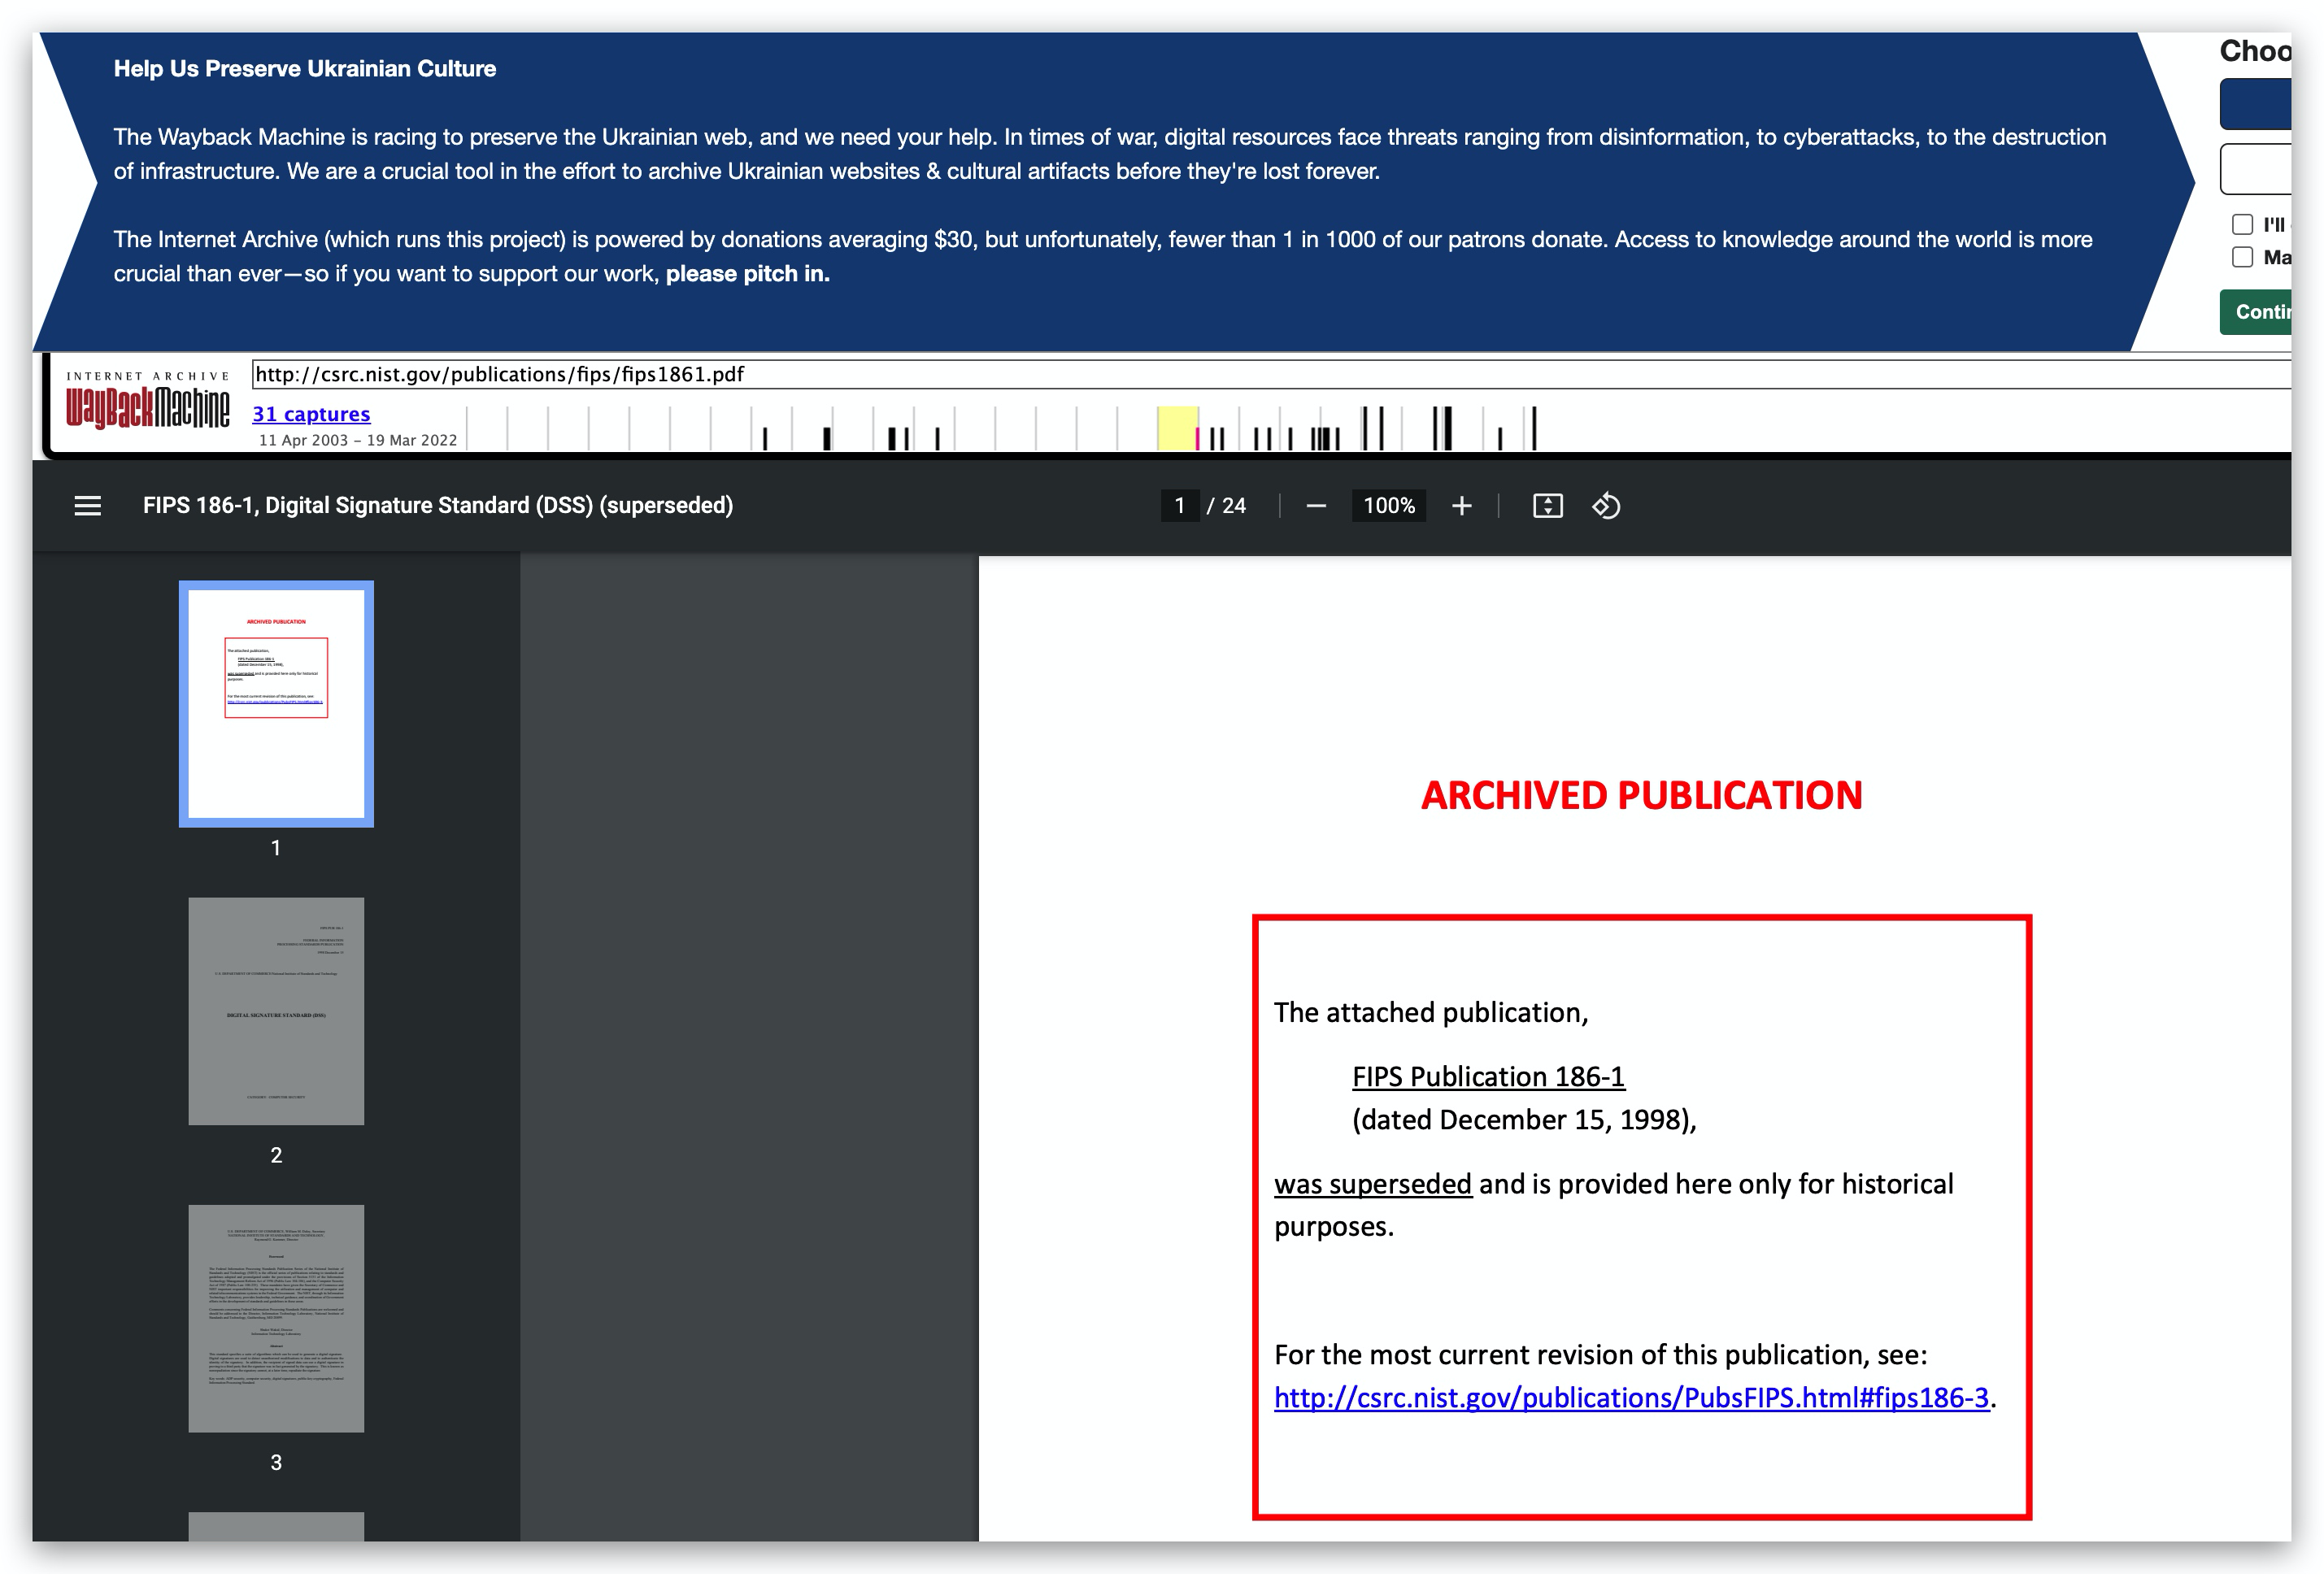Jump to the page 2 thumbnail

276,1011
